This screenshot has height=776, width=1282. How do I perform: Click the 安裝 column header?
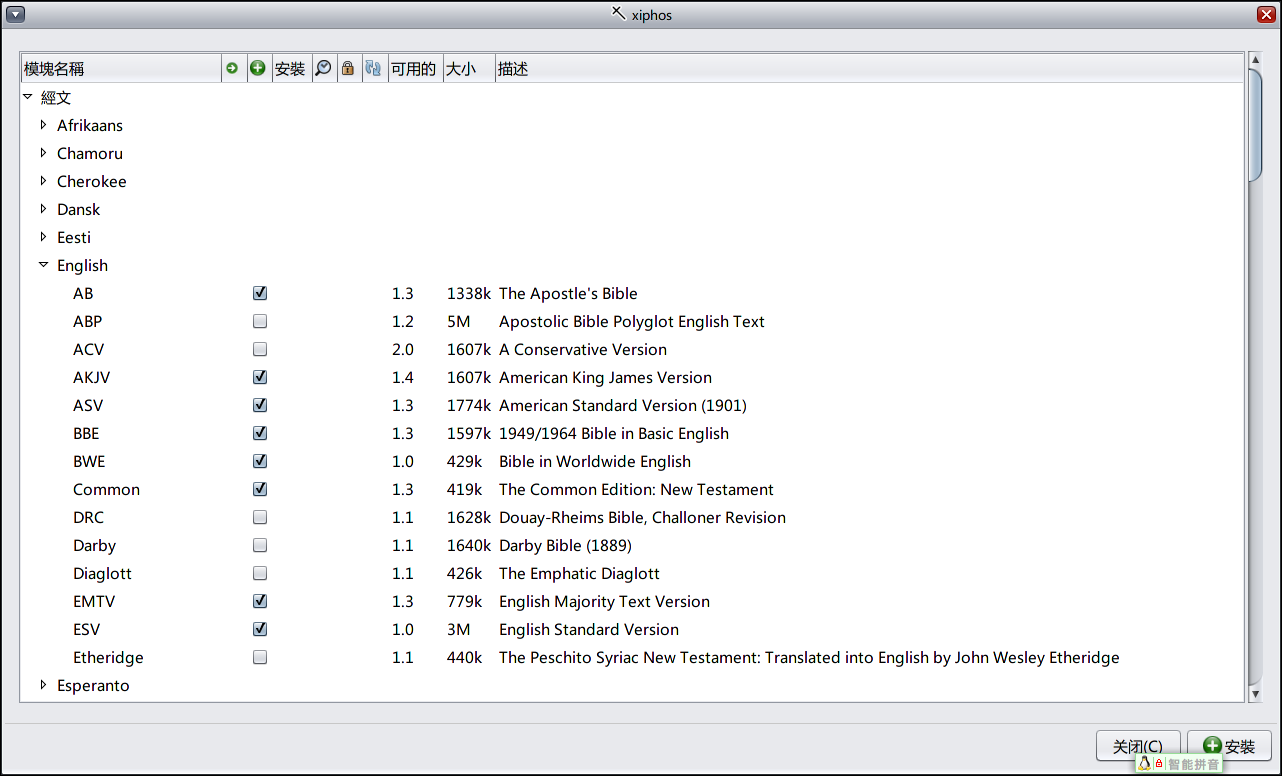pyautogui.click(x=290, y=68)
